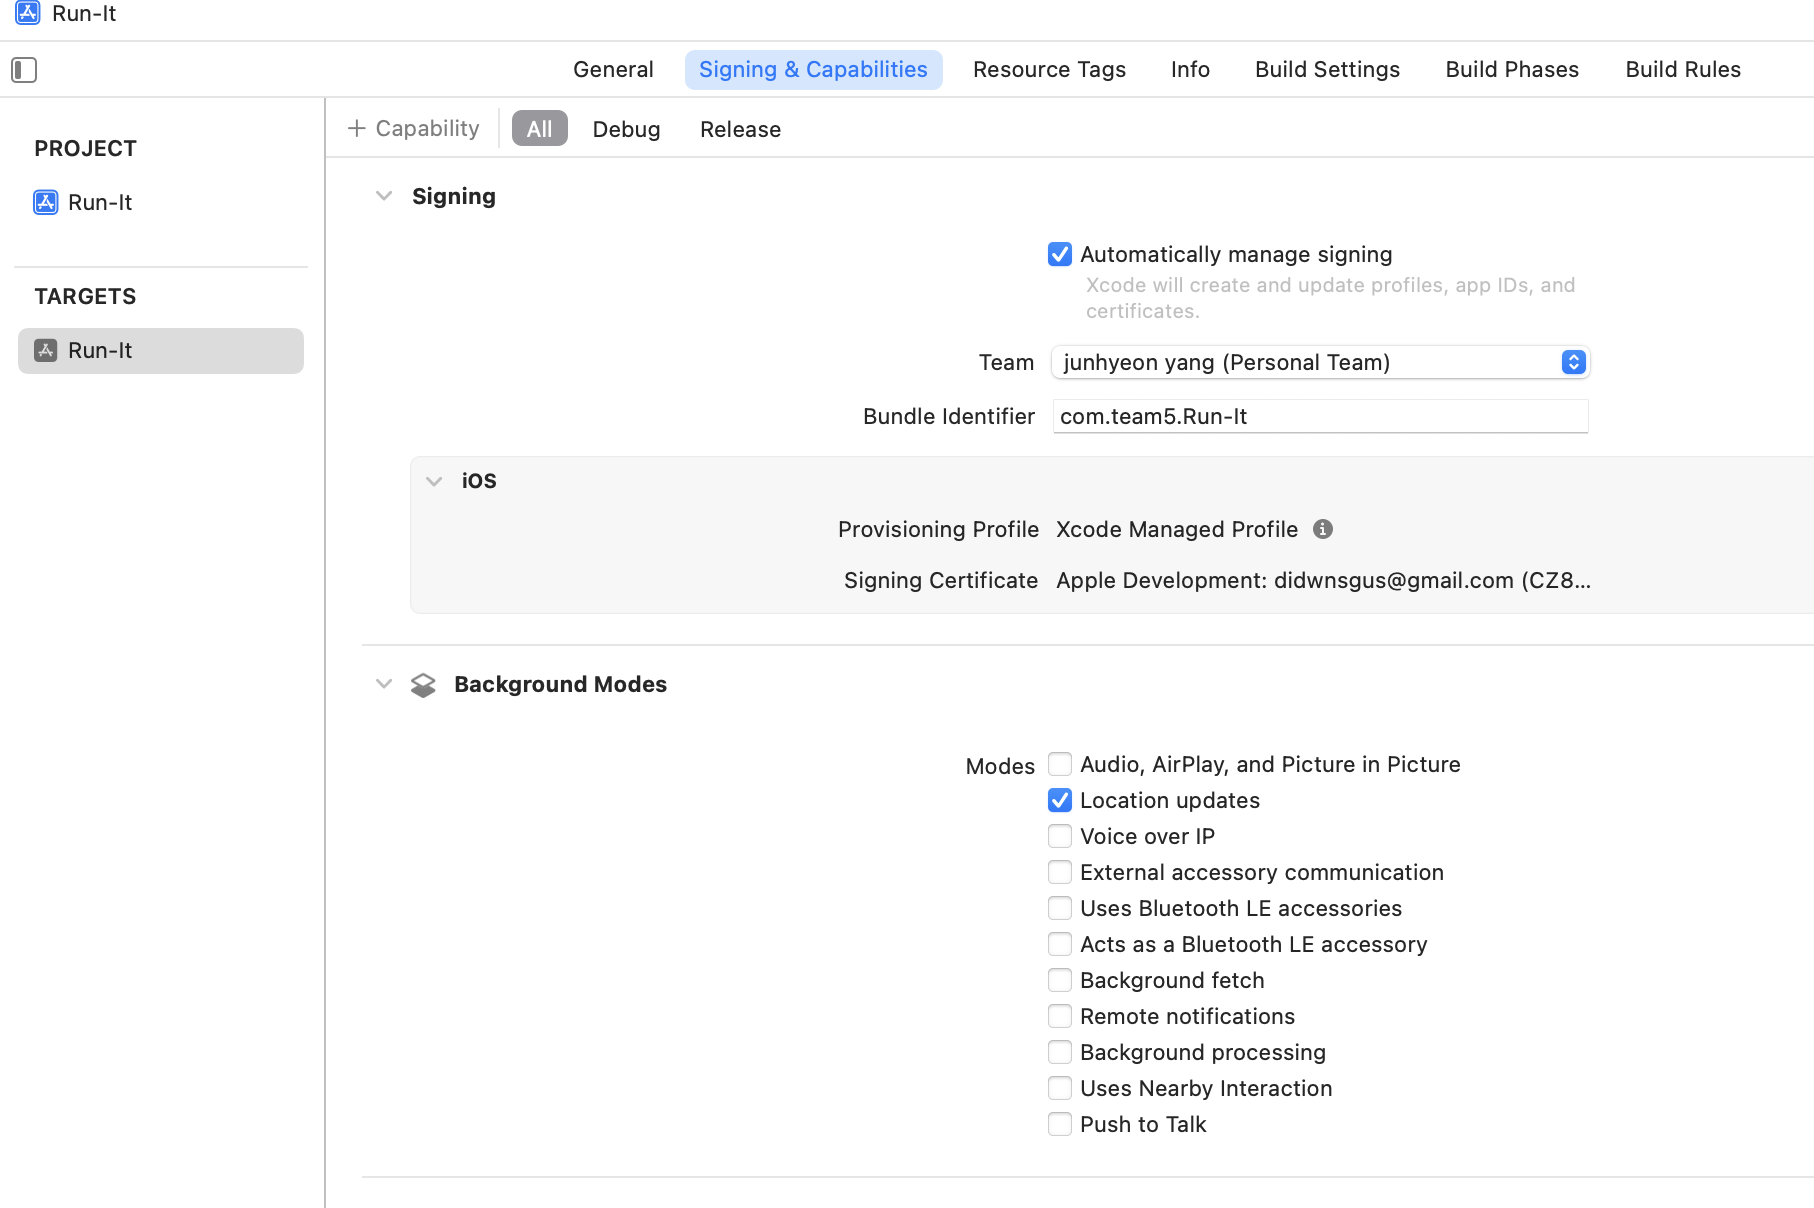Click the Run-It title bar app icon
Screen dimensions: 1814x1208
(x=28, y=13)
